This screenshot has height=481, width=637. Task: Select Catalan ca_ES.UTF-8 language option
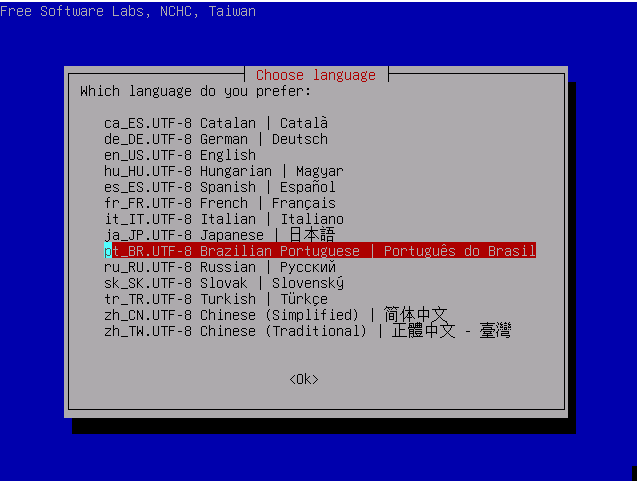[x=216, y=123]
